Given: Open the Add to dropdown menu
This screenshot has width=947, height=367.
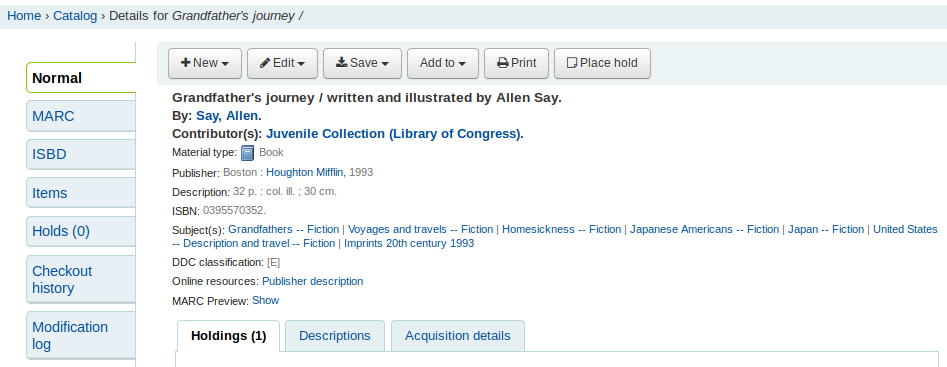Looking at the screenshot, I should click(x=443, y=63).
